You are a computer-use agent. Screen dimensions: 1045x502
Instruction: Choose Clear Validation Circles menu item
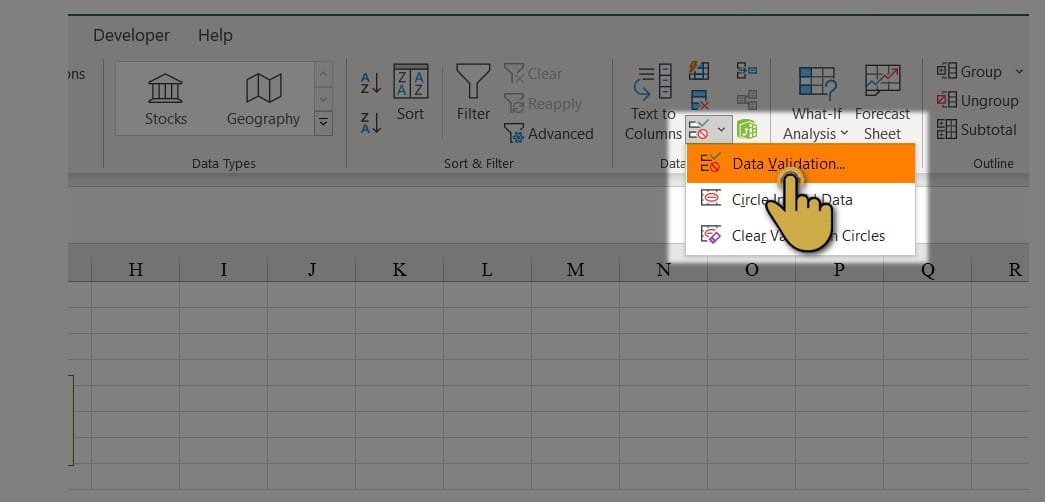(x=800, y=235)
